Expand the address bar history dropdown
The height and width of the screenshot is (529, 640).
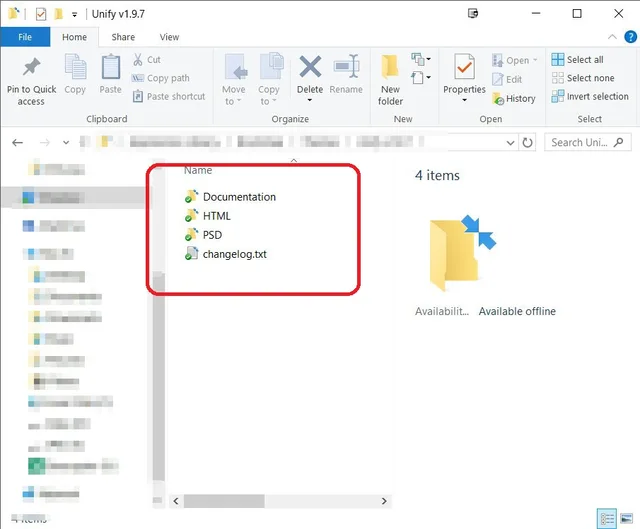coord(510,142)
